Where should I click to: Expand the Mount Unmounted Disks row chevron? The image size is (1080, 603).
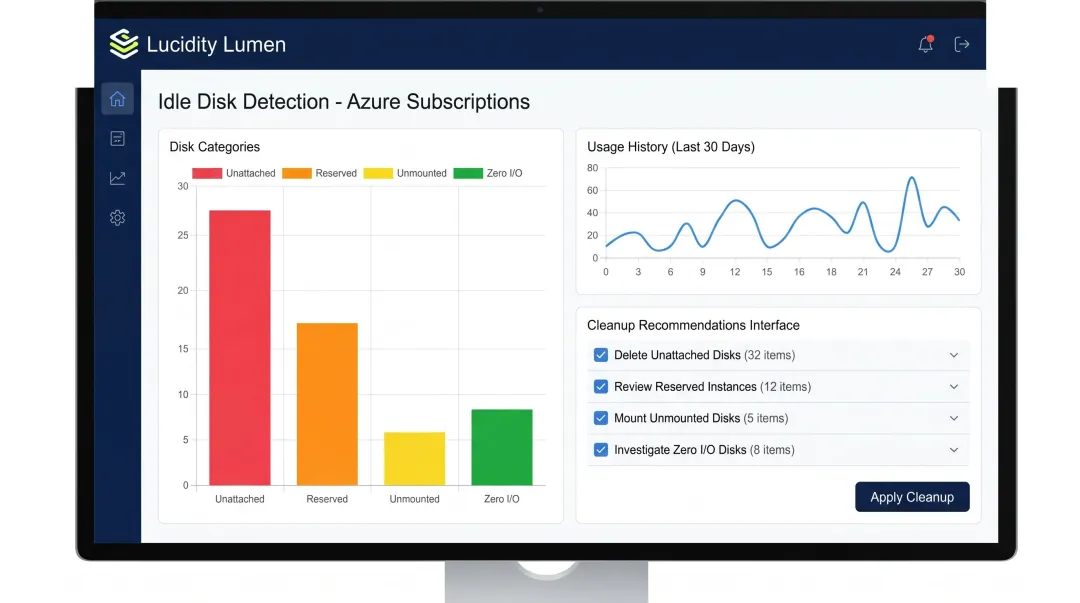(954, 418)
